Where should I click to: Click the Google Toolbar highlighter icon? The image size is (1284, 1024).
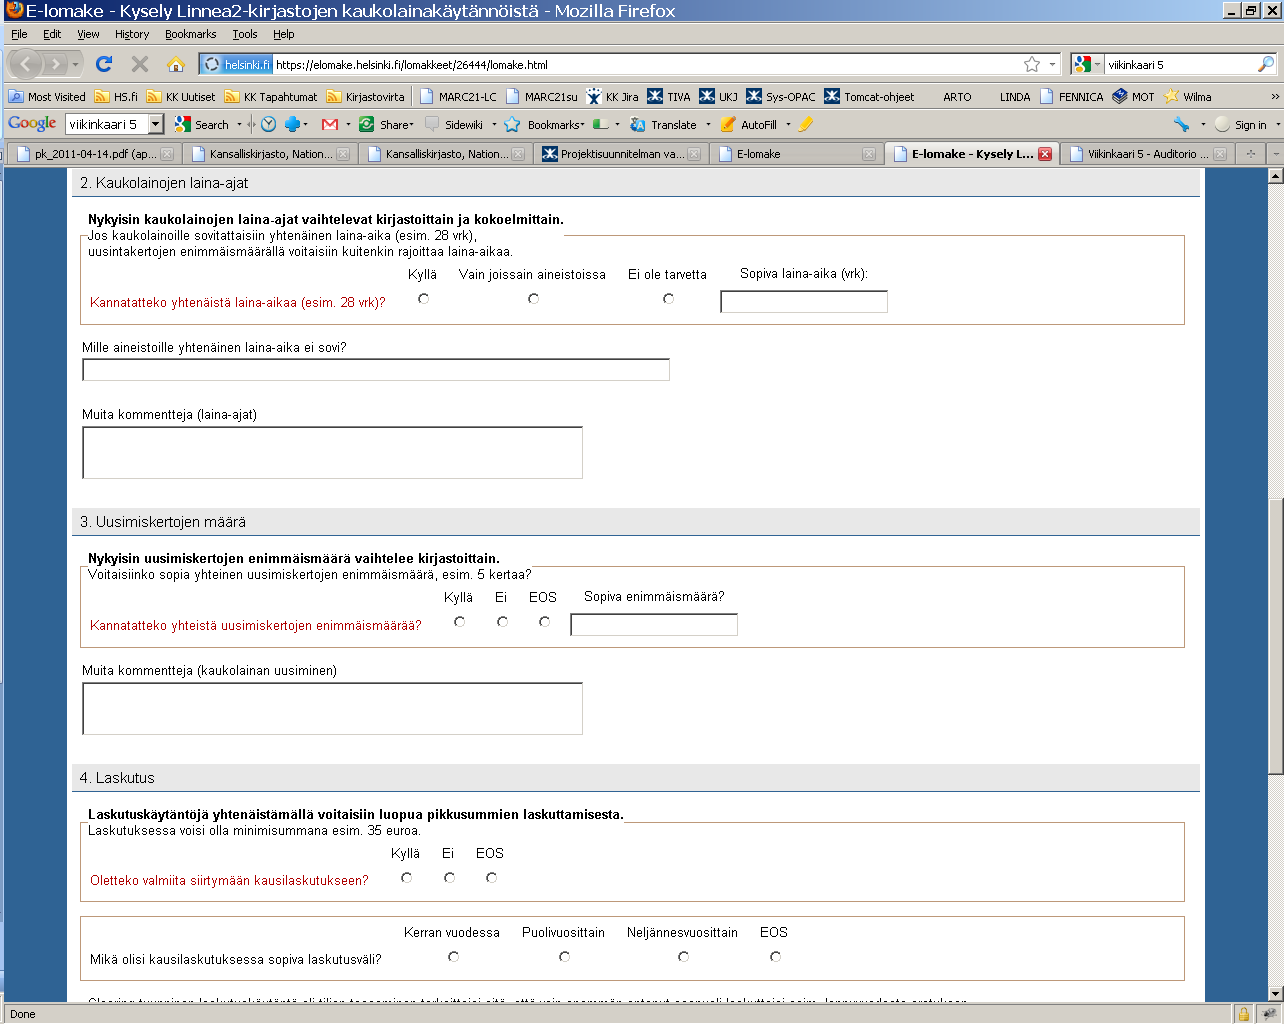click(x=806, y=124)
